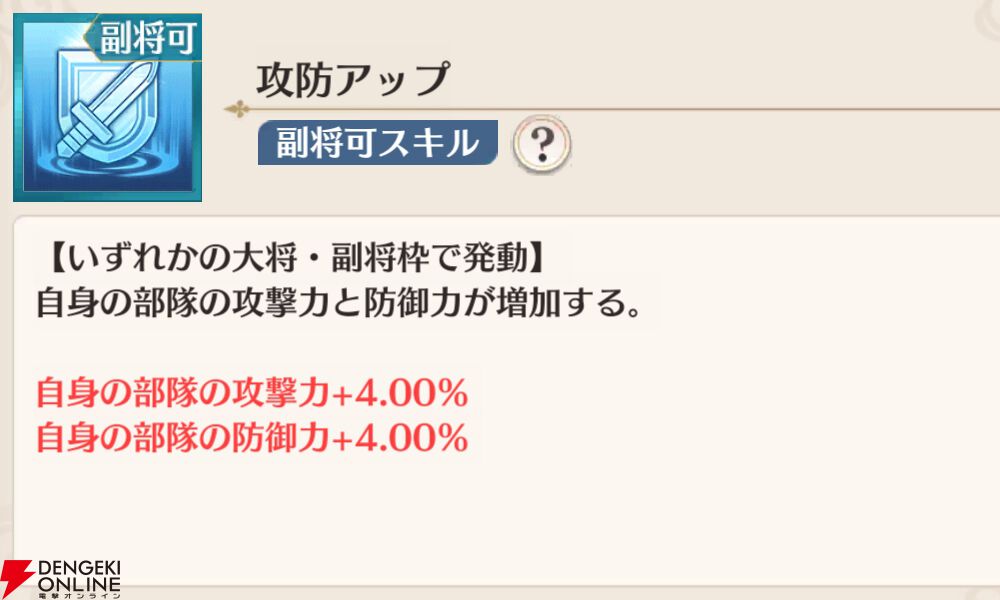Click the red 攻撃力+4.00% effect line
Viewport: 1000px width, 600px height.
click(x=251, y=394)
